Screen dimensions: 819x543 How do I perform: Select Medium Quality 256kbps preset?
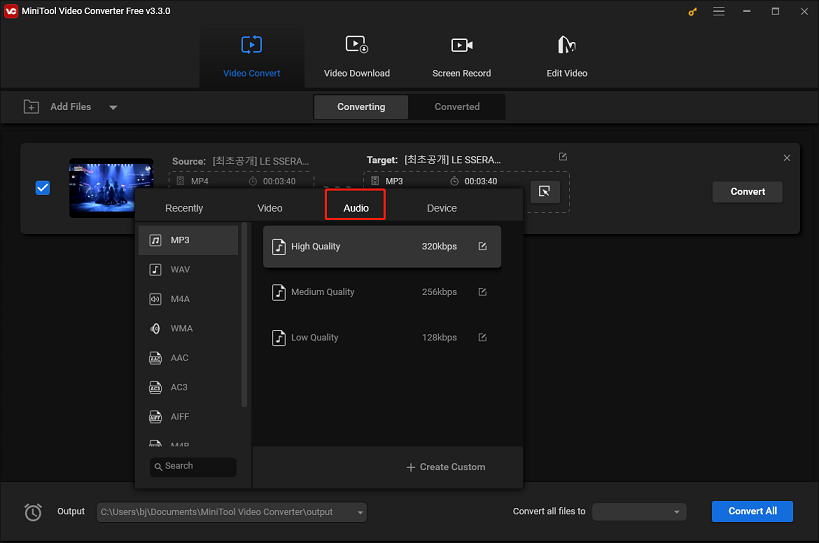382,292
